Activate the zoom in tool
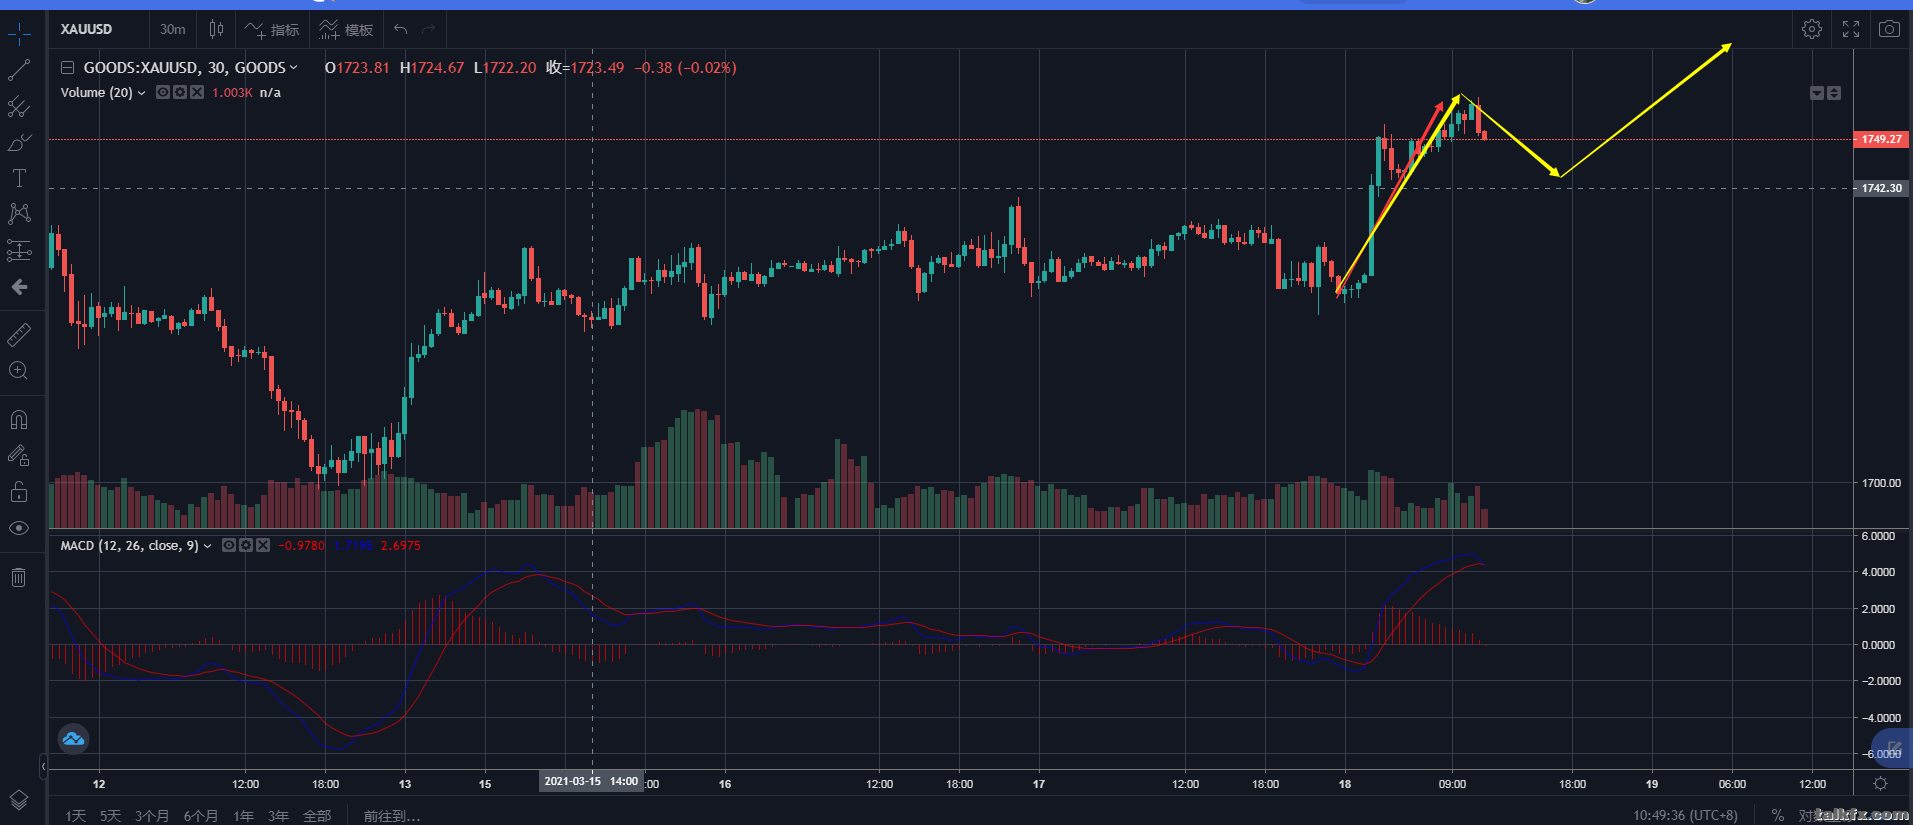The width and height of the screenshot is (1913, 825). [19, 371]
